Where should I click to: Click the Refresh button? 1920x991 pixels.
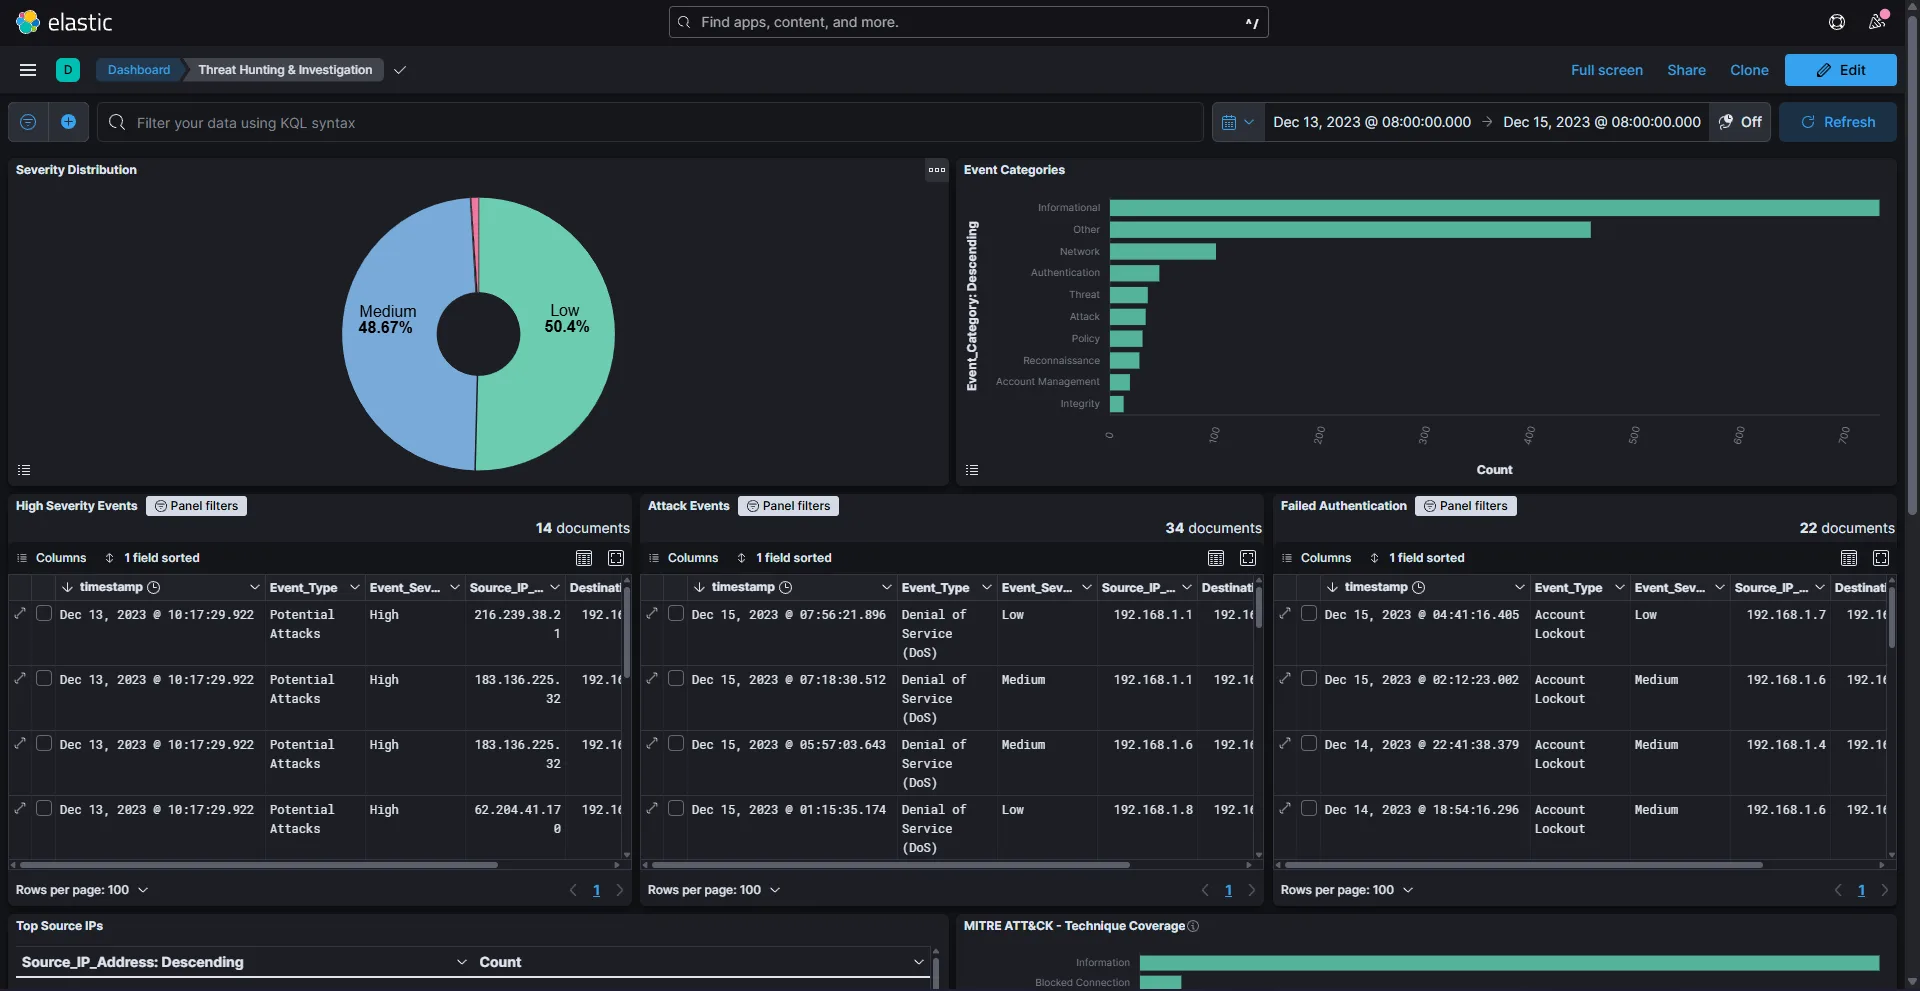[x=1839, y=122]
